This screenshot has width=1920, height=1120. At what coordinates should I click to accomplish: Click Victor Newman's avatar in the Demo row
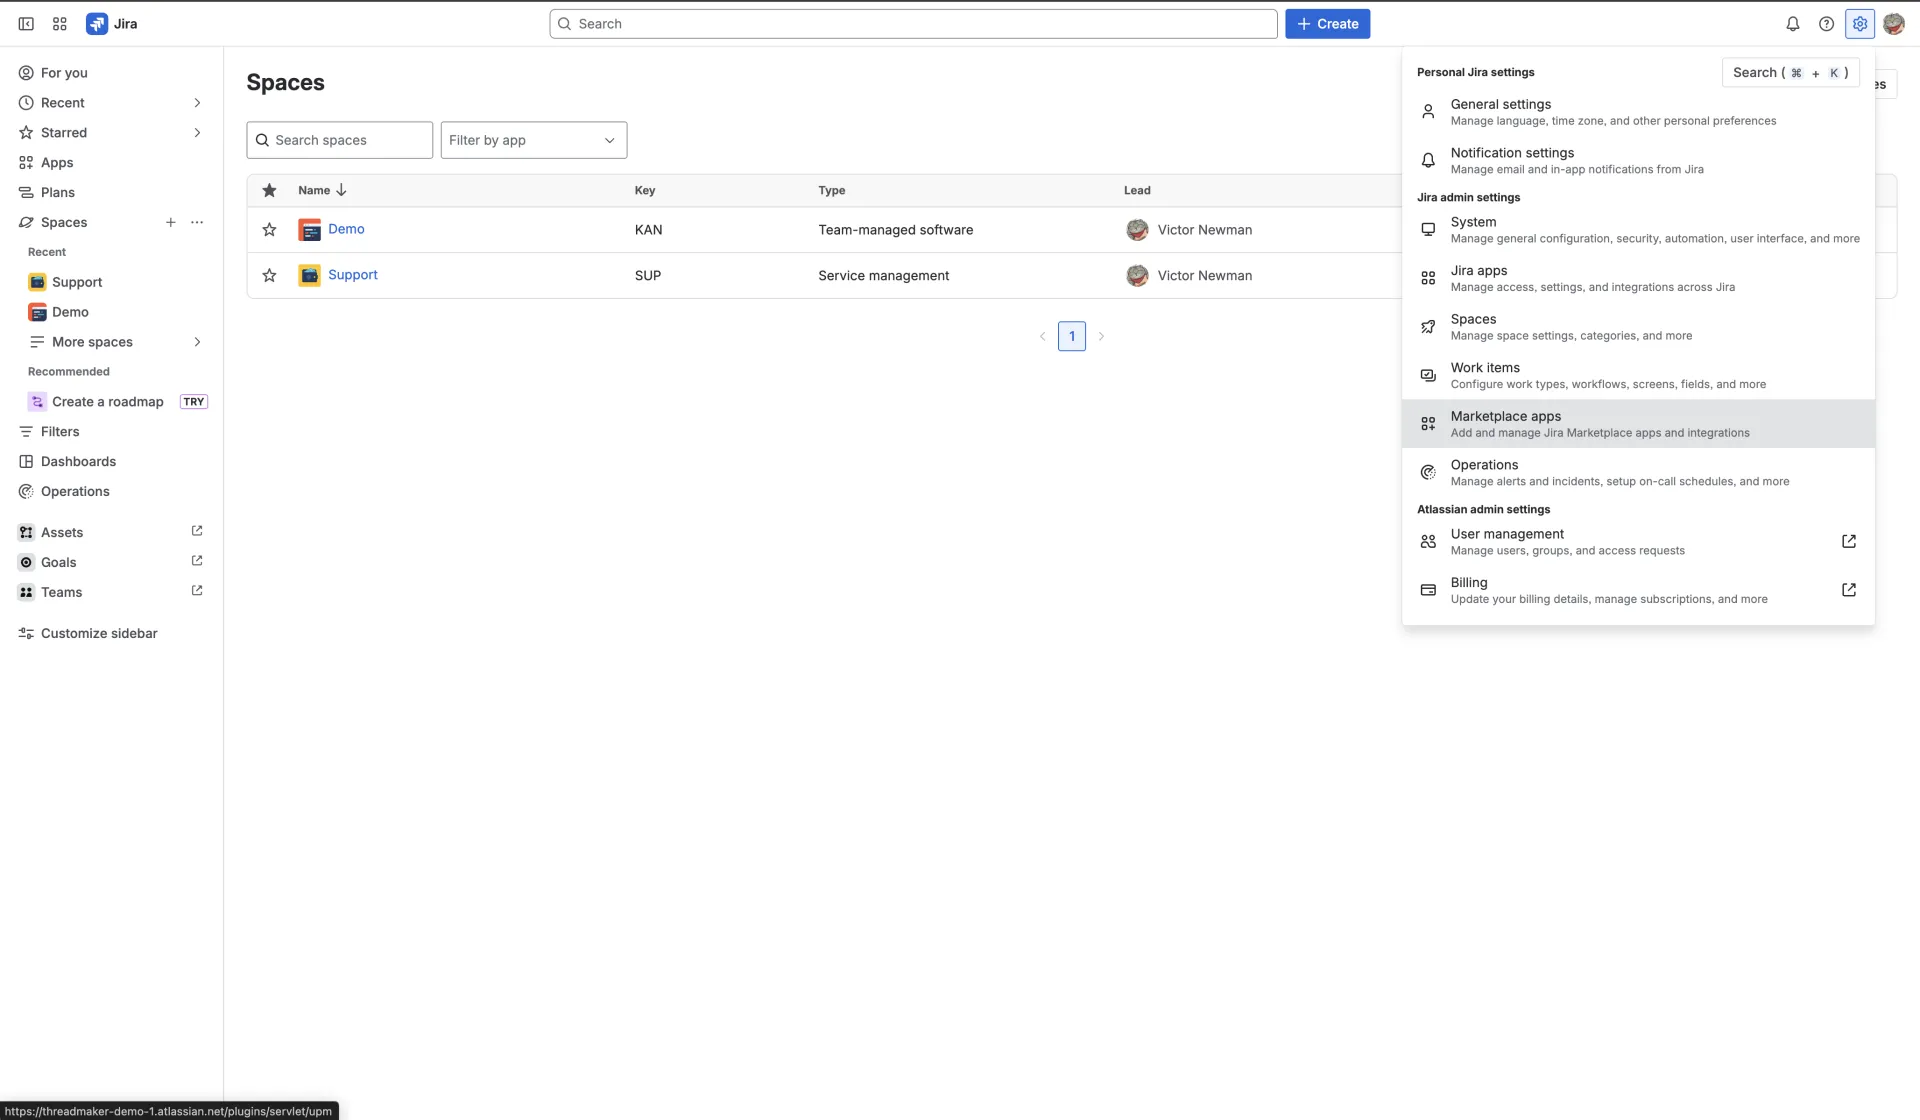1137,230
